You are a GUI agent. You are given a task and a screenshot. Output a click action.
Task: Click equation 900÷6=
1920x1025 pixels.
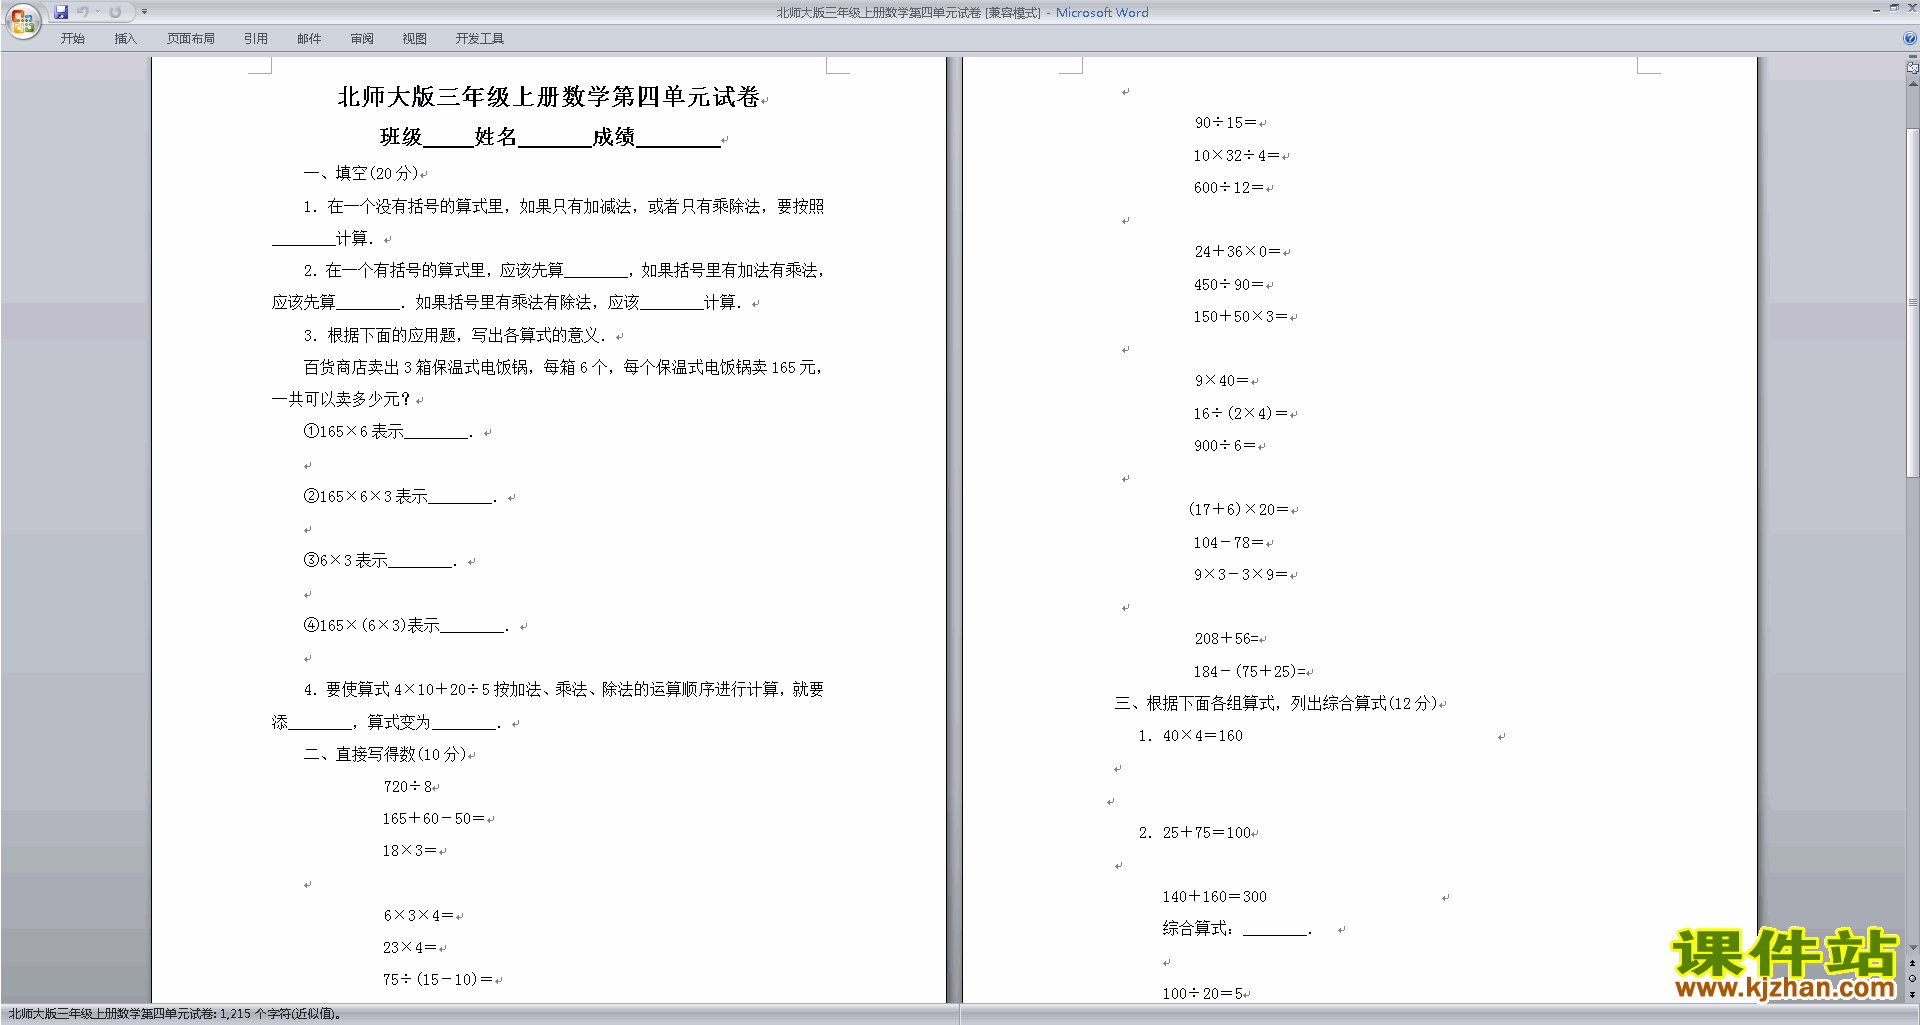click(1225, 446)
